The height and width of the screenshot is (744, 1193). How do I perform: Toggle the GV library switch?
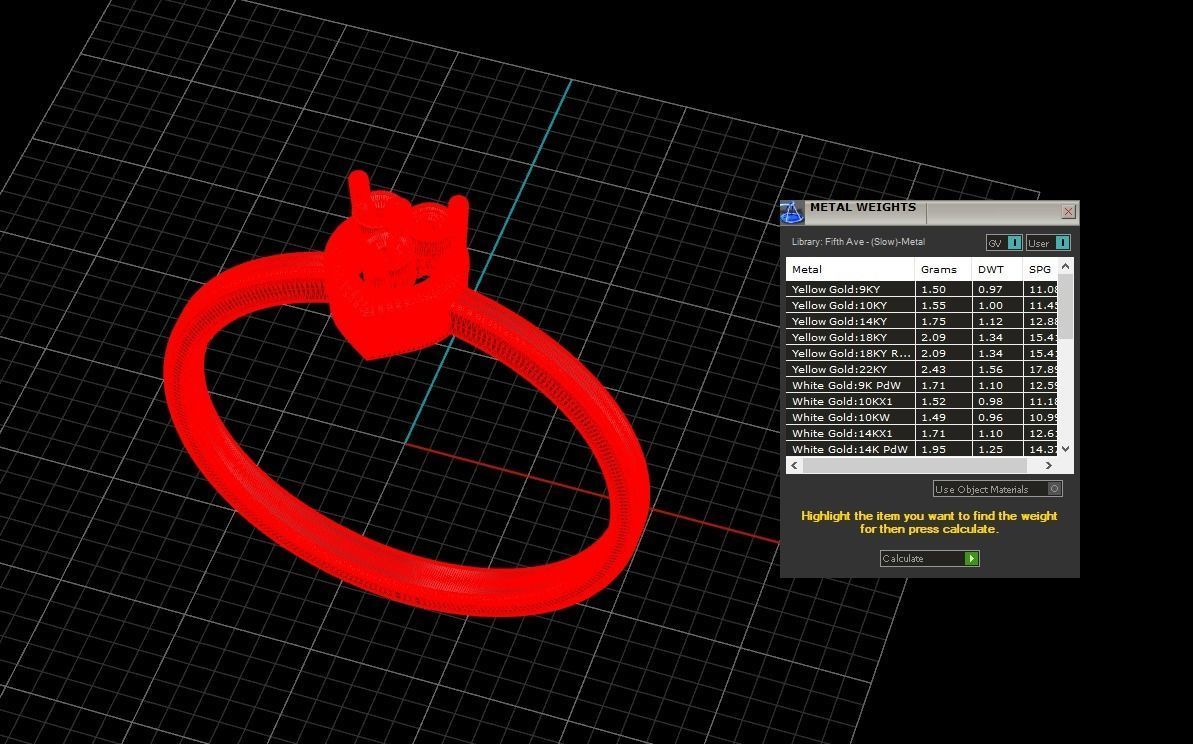click(1004, 243)
